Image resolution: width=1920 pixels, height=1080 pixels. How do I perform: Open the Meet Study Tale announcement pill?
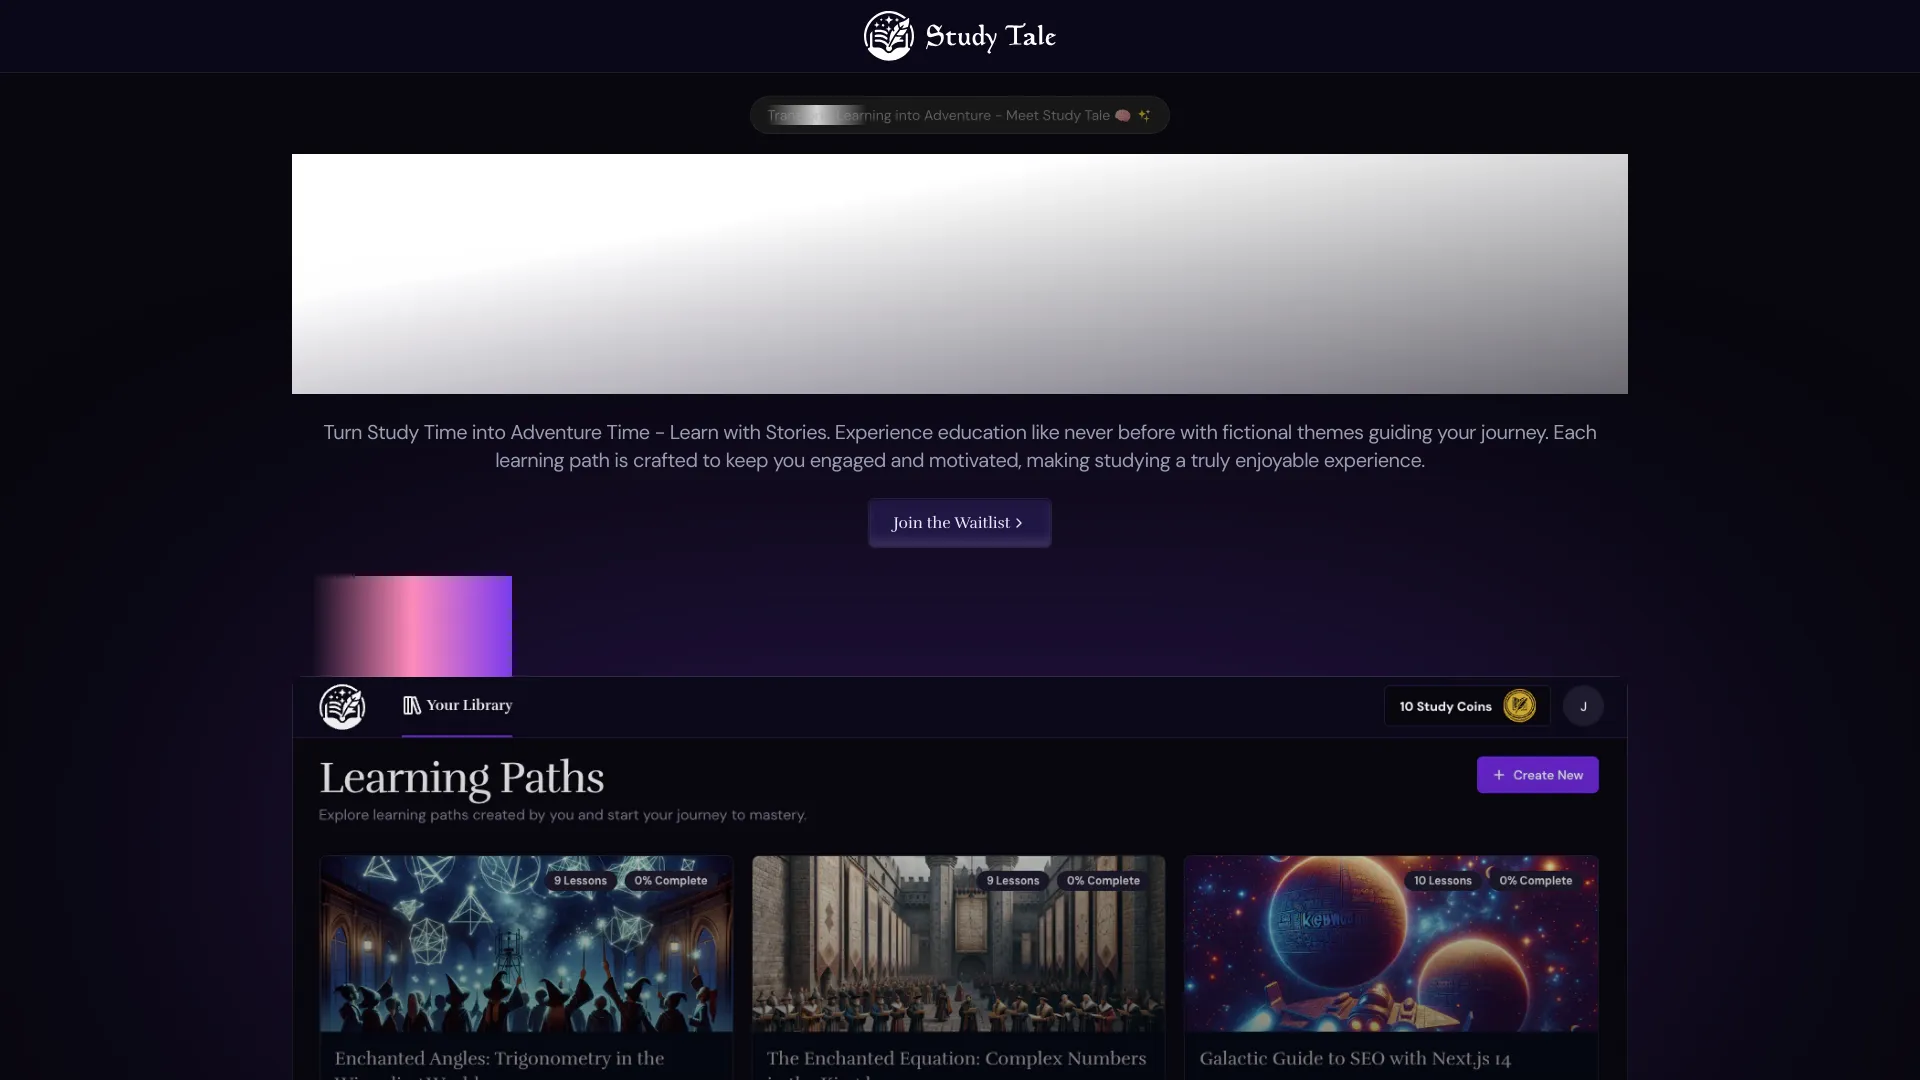click(958, 115)
